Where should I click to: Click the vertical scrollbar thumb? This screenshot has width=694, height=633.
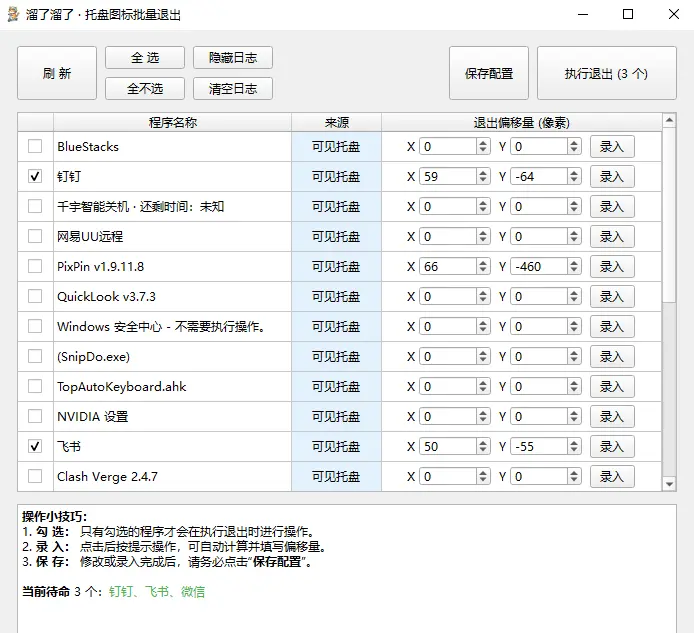[669, 215]
